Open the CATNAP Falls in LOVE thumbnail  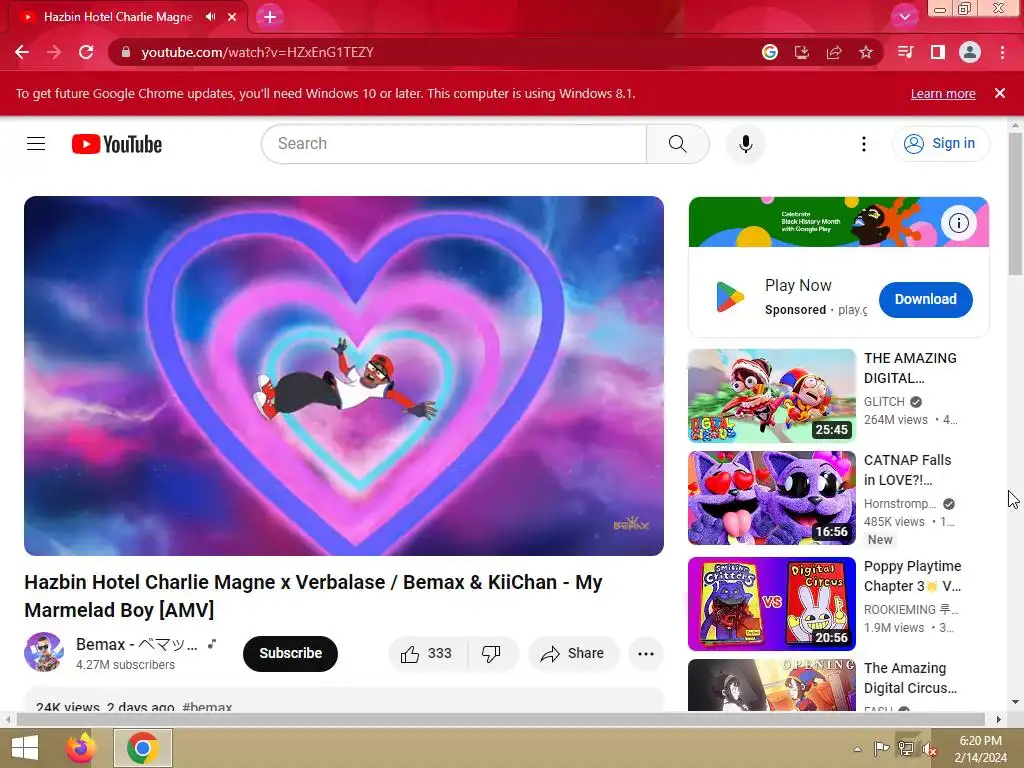point(772,498)
